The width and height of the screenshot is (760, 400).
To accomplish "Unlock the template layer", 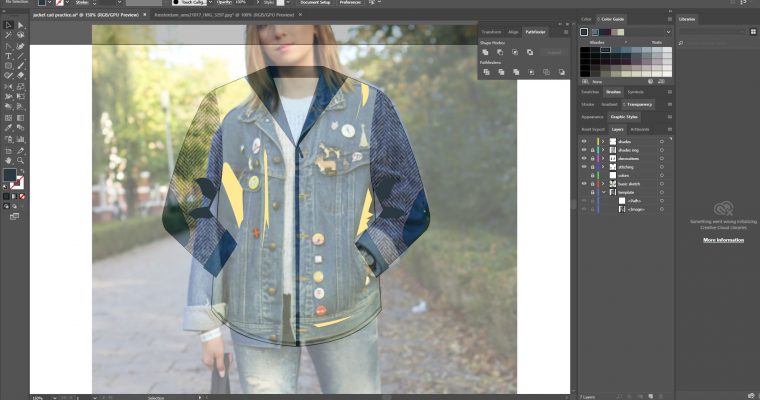I will coord(592,192).
